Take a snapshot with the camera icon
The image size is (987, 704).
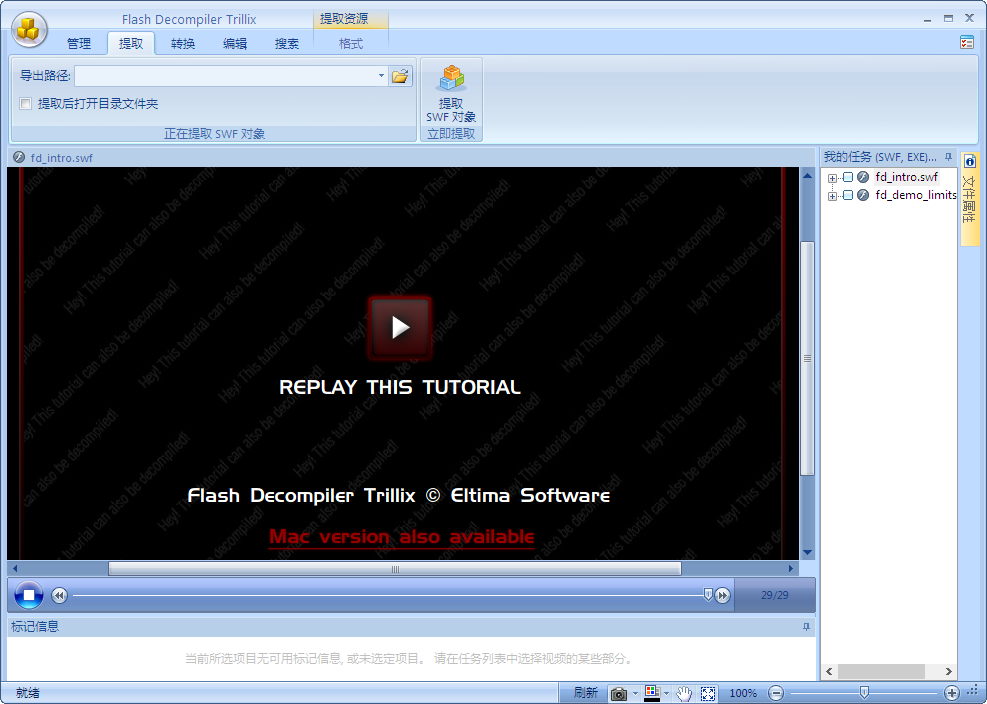619,694
